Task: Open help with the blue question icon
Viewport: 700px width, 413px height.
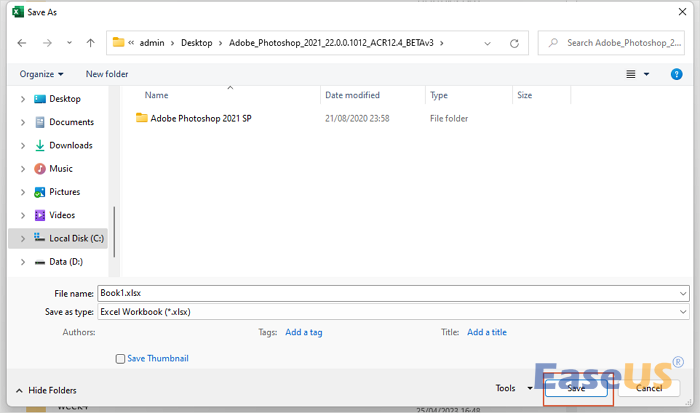Action: click(676, 74)
